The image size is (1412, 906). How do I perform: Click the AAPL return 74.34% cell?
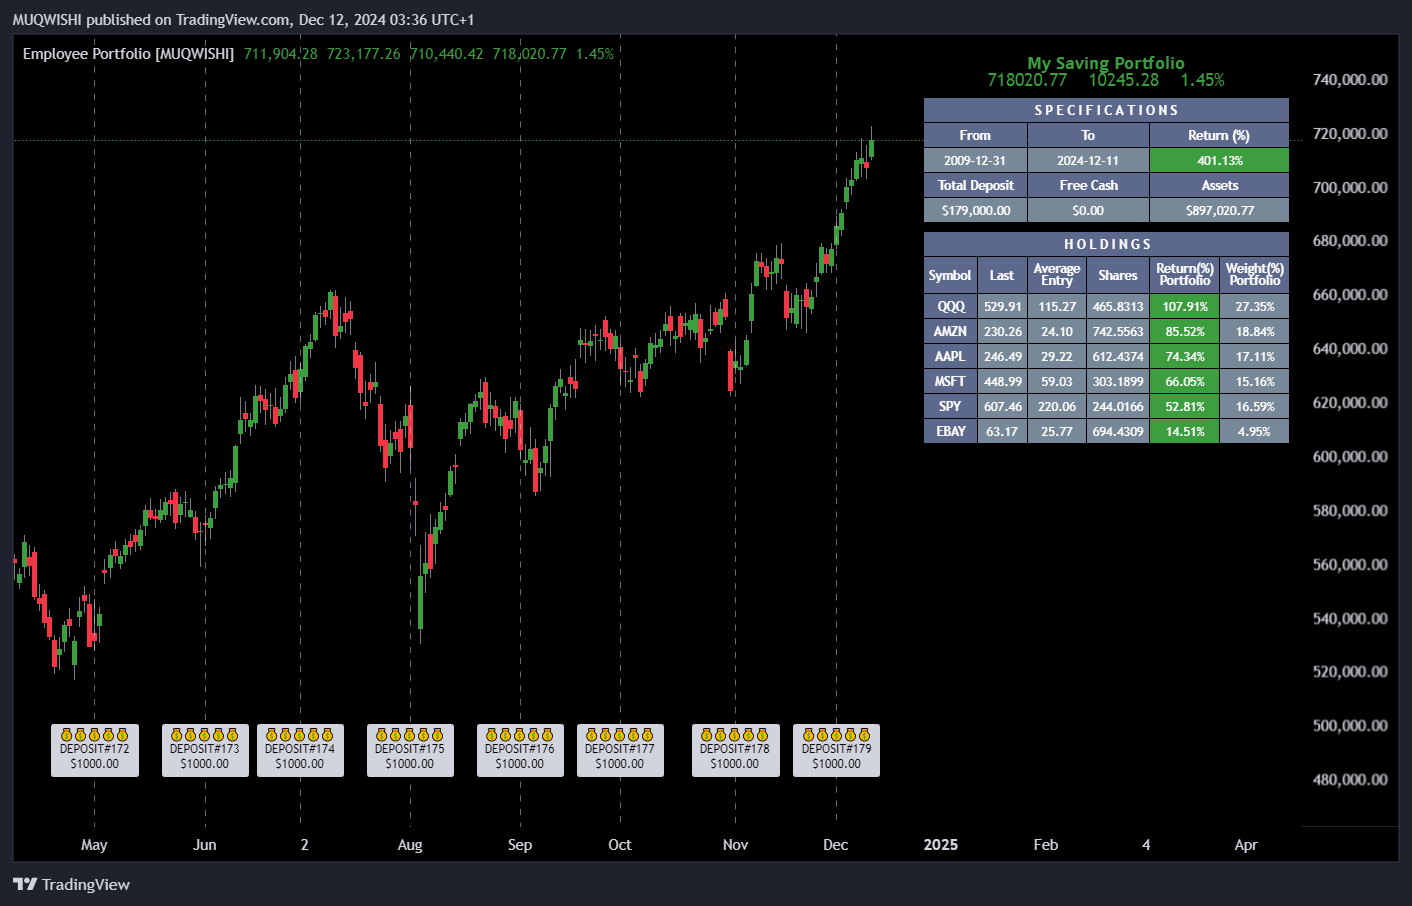(x=1185, y=356)
